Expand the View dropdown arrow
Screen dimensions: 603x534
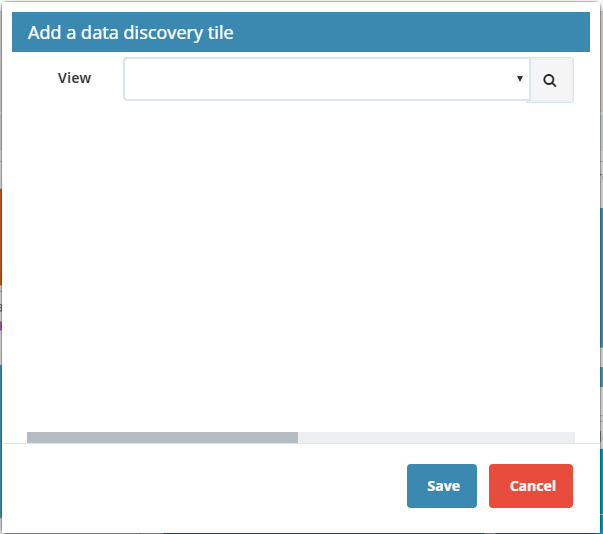point(520,78)
